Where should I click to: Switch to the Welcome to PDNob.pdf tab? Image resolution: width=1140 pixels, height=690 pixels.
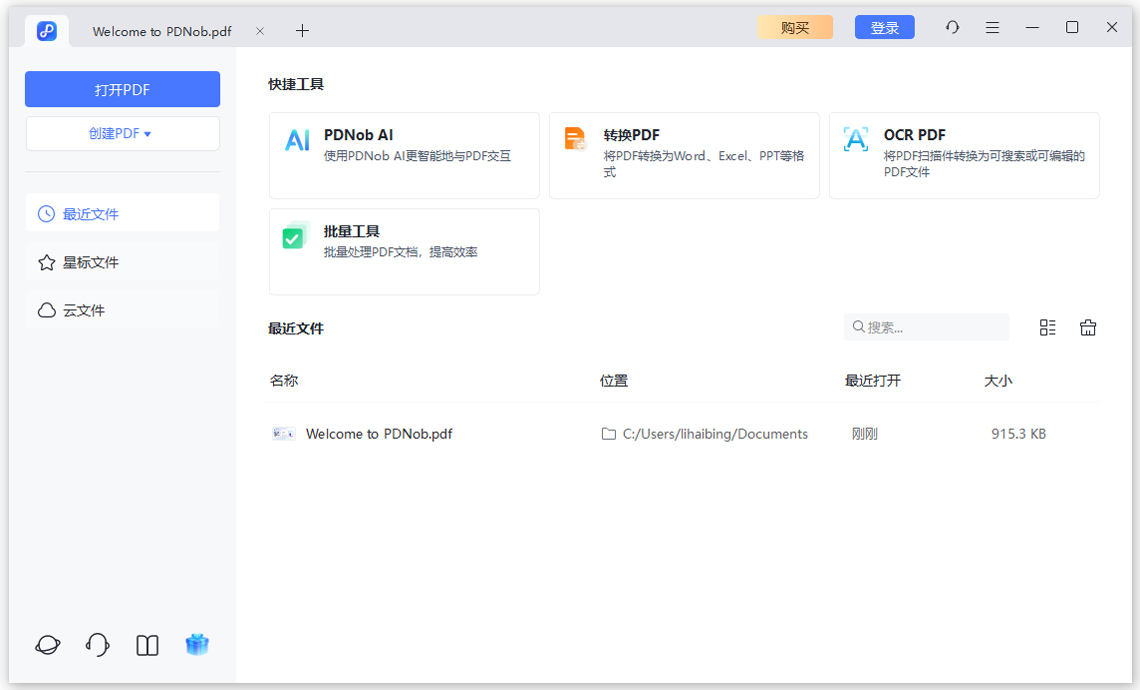click(160, 30)
